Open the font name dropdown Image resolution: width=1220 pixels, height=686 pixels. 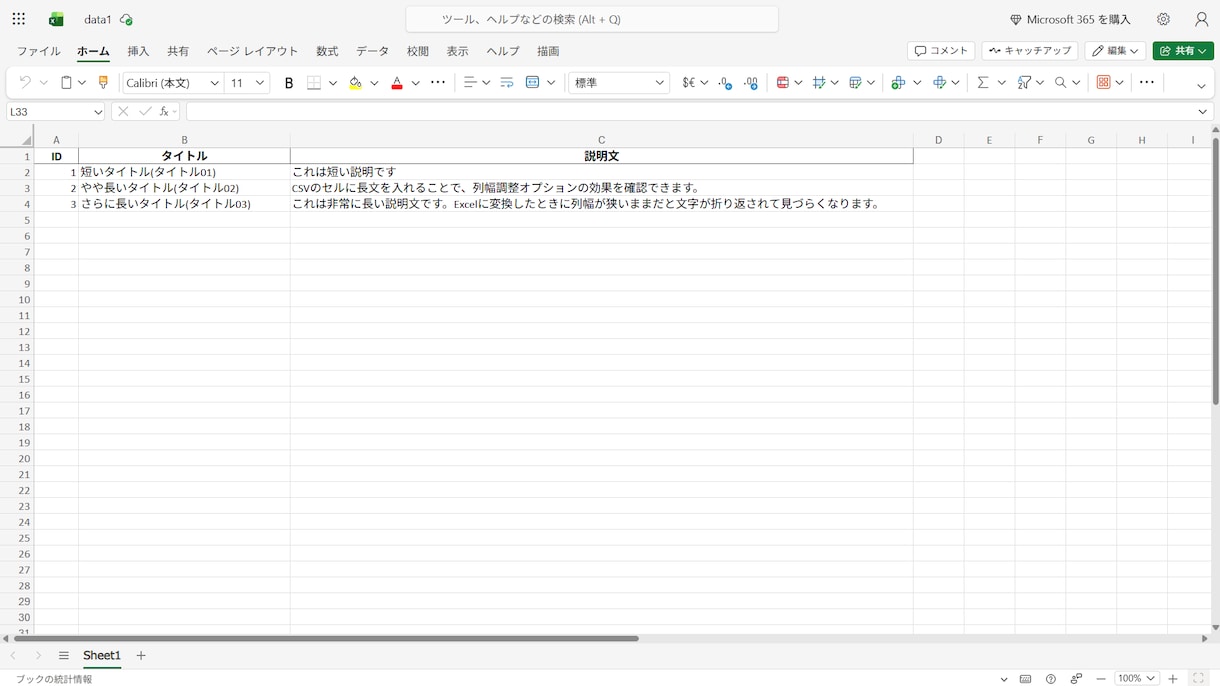215,83
